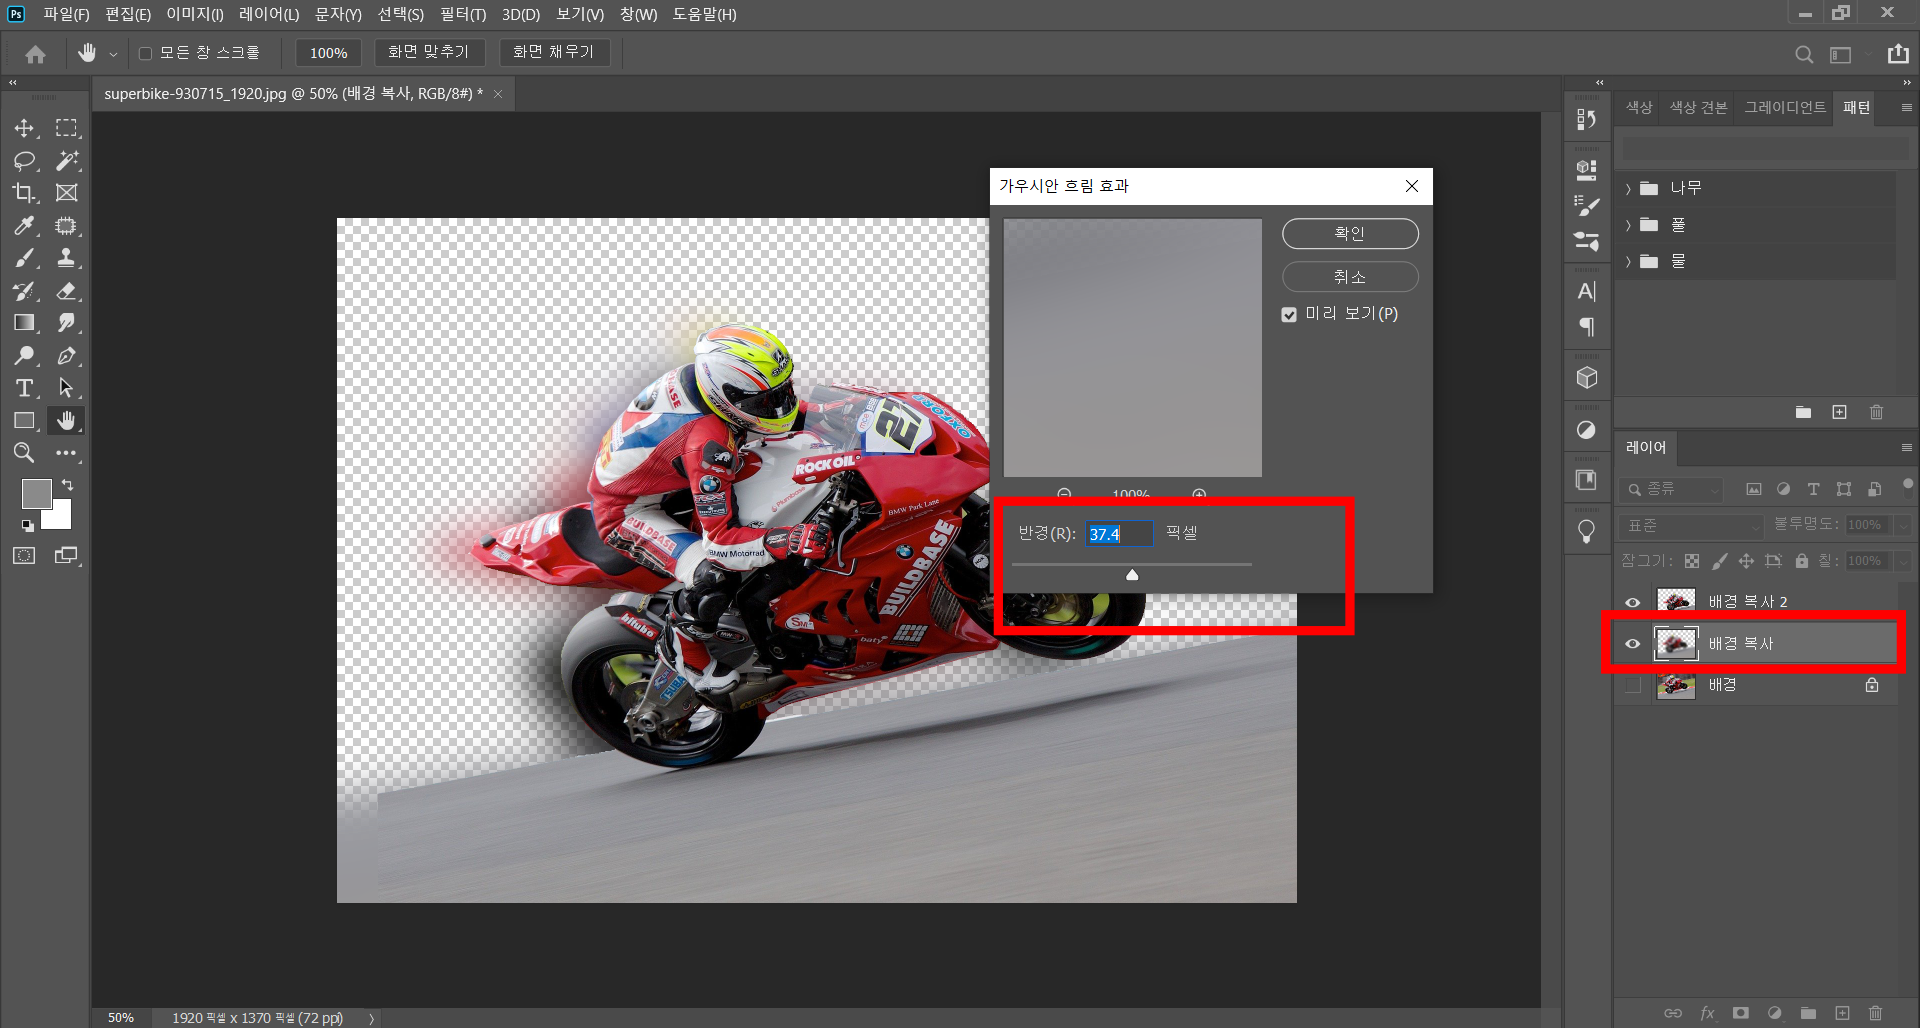Click the 확인 button in blur dialog

1350,233
